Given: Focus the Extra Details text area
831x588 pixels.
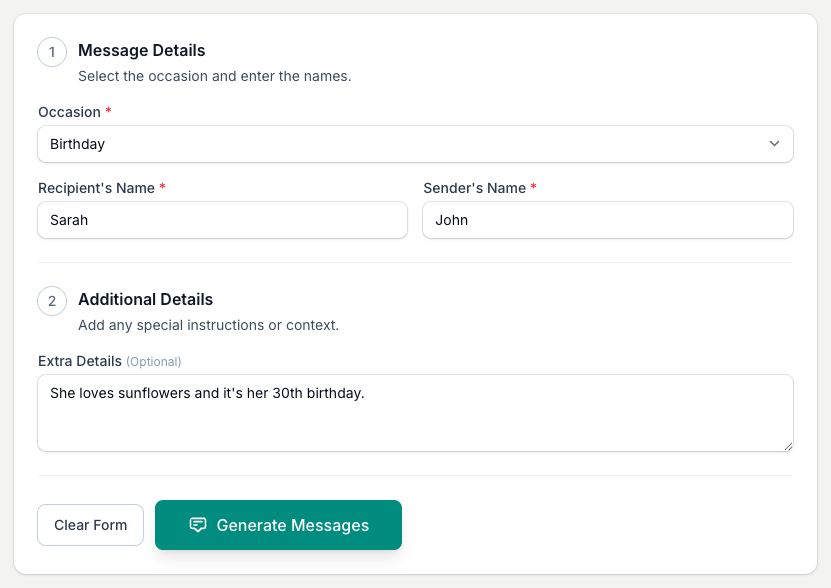Looking at the screenshot, I should (x=415, y=413).
